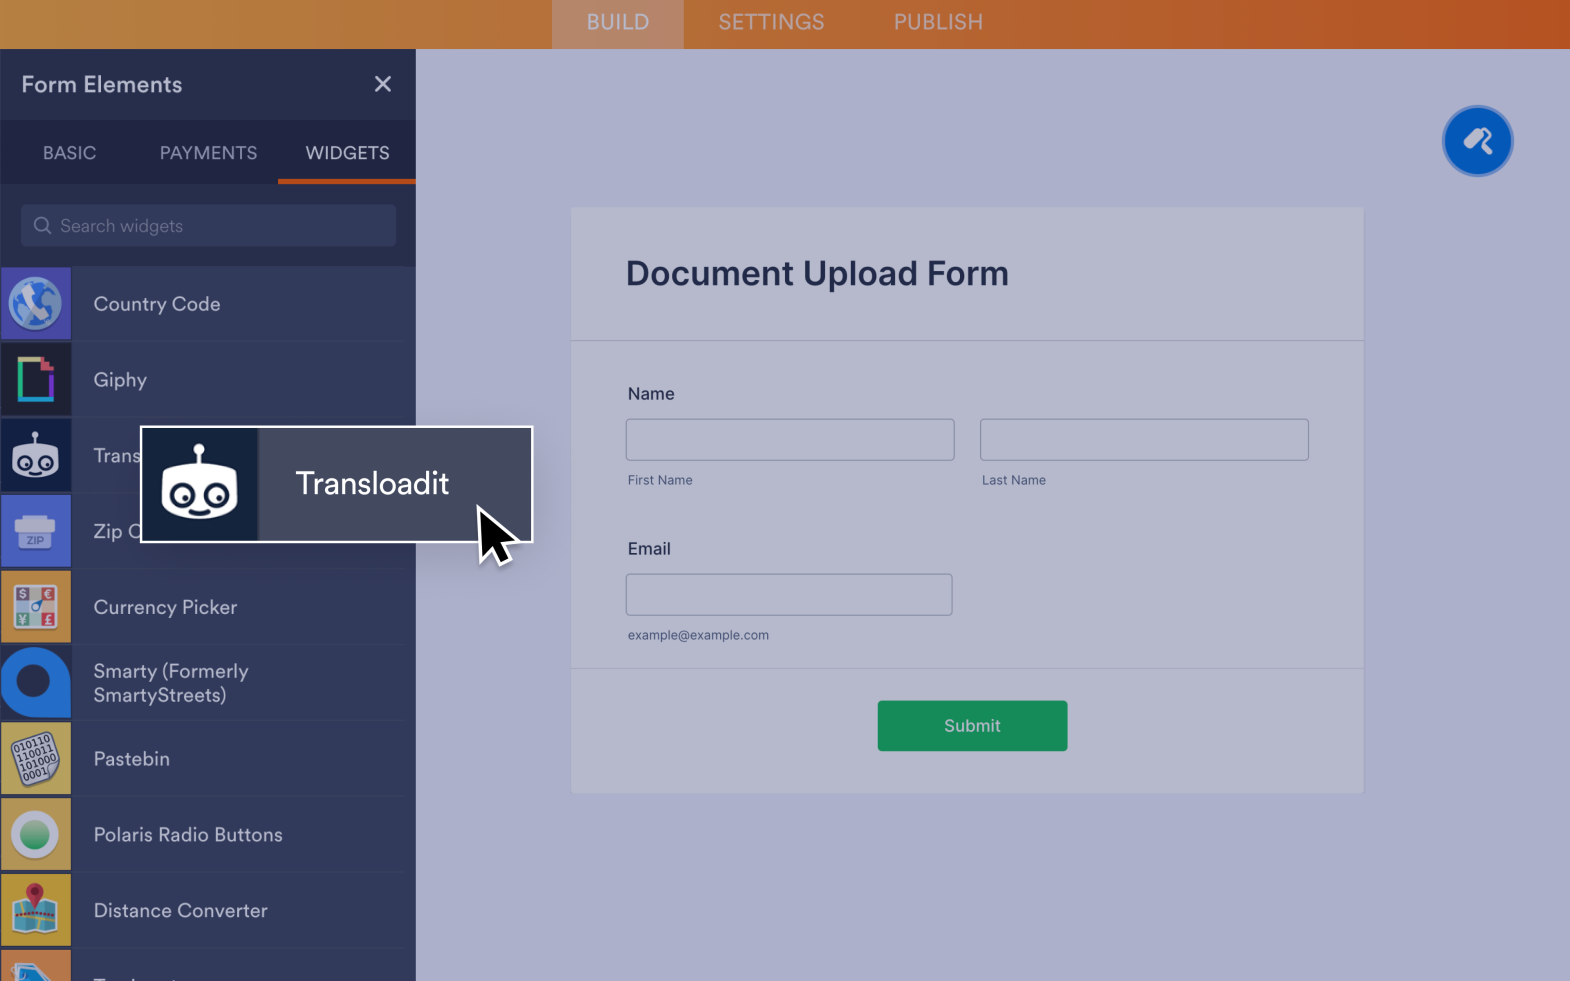Click the Email input field

pyautogui.click(x=789, y=595)
